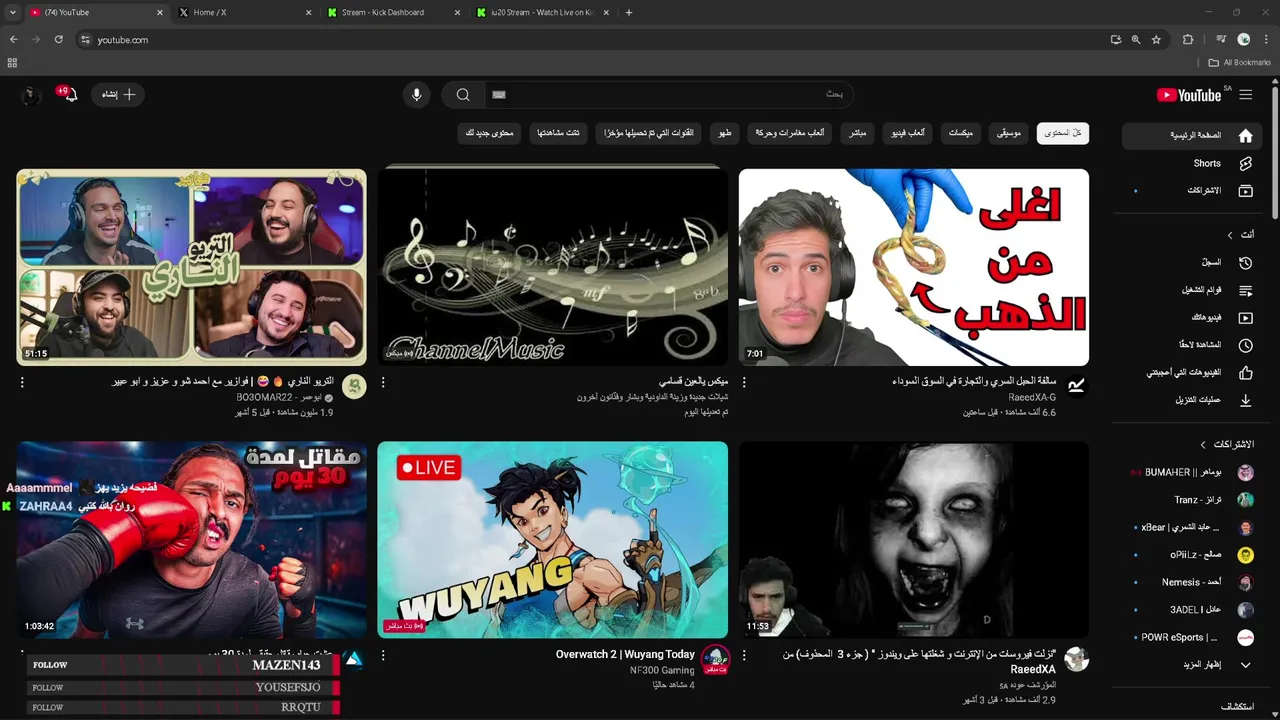1280x720 pixels.
Task: Open a new browser tab
Action: tap(628, 13)
